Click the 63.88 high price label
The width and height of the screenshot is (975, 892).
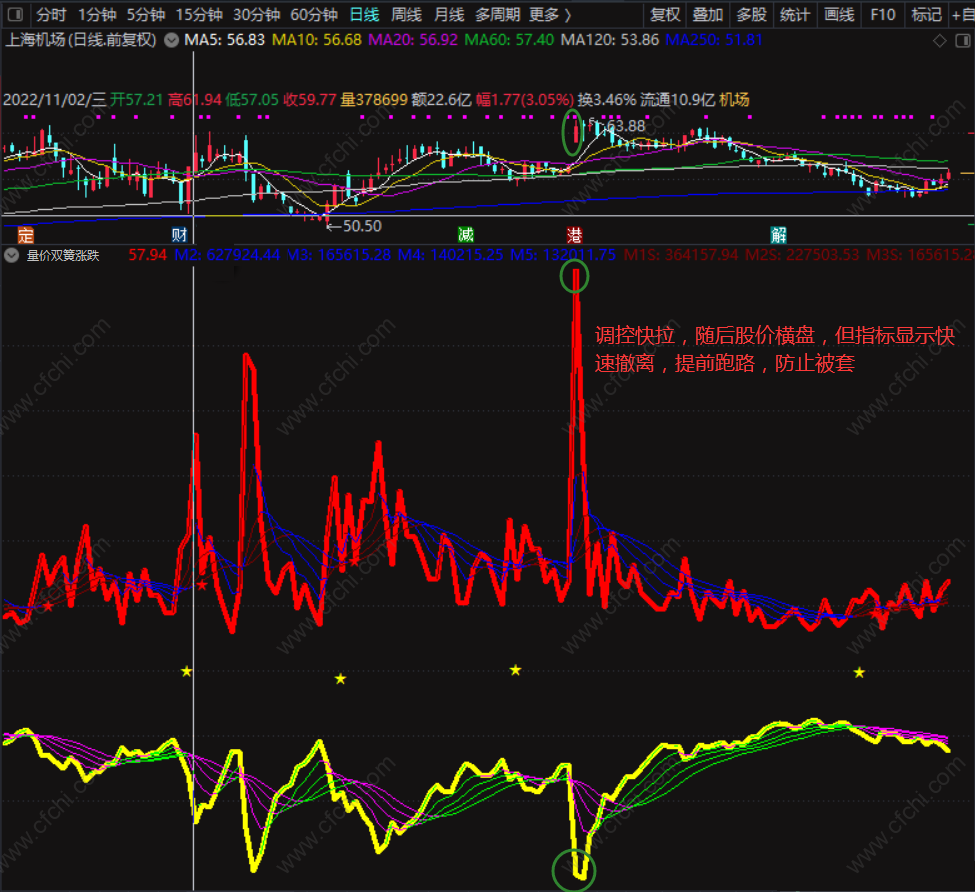tap(626, 126)
